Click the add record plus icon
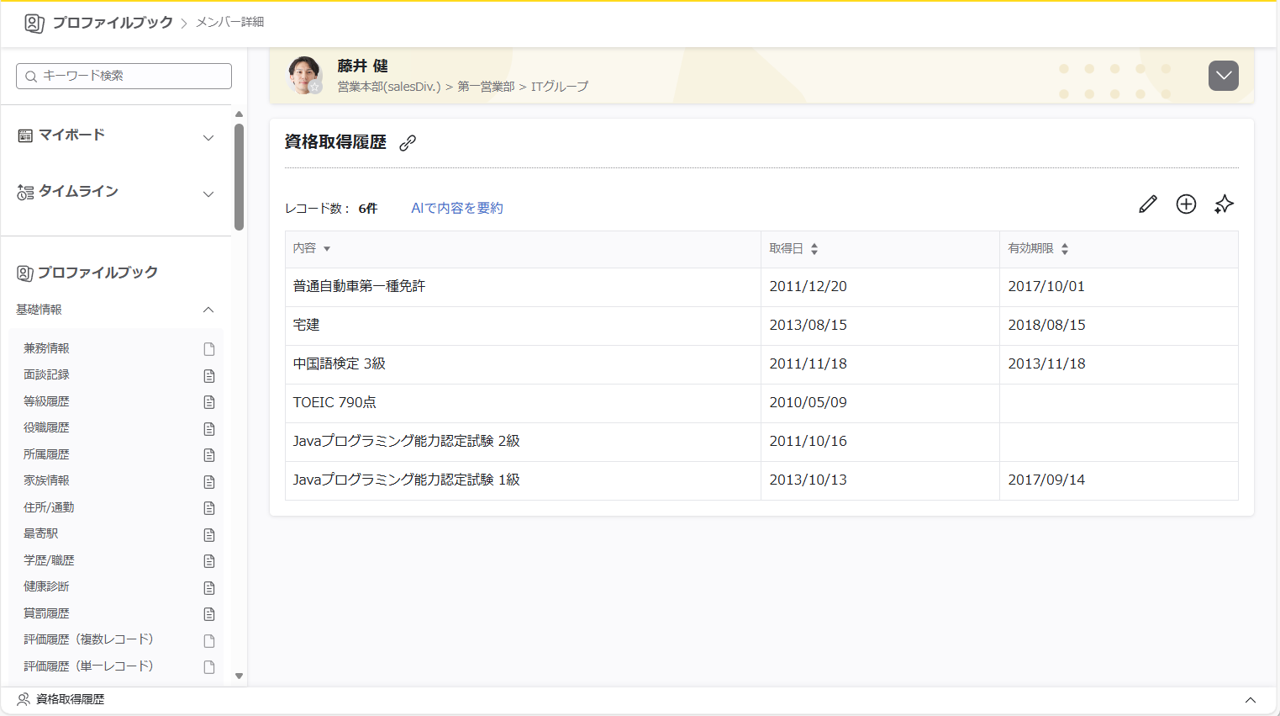This screenshot has width=1280, height=716. pos(1186,204)
